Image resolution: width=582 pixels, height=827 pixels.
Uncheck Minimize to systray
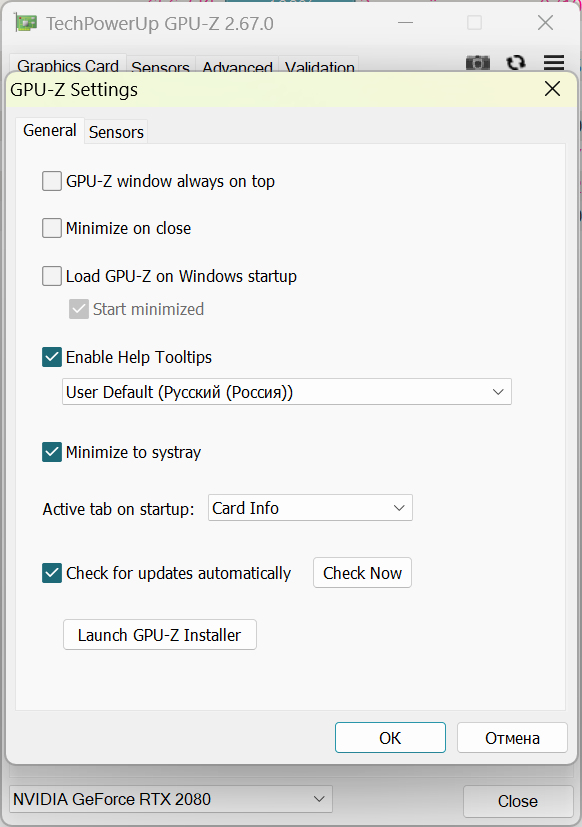(x=52, y=452)
